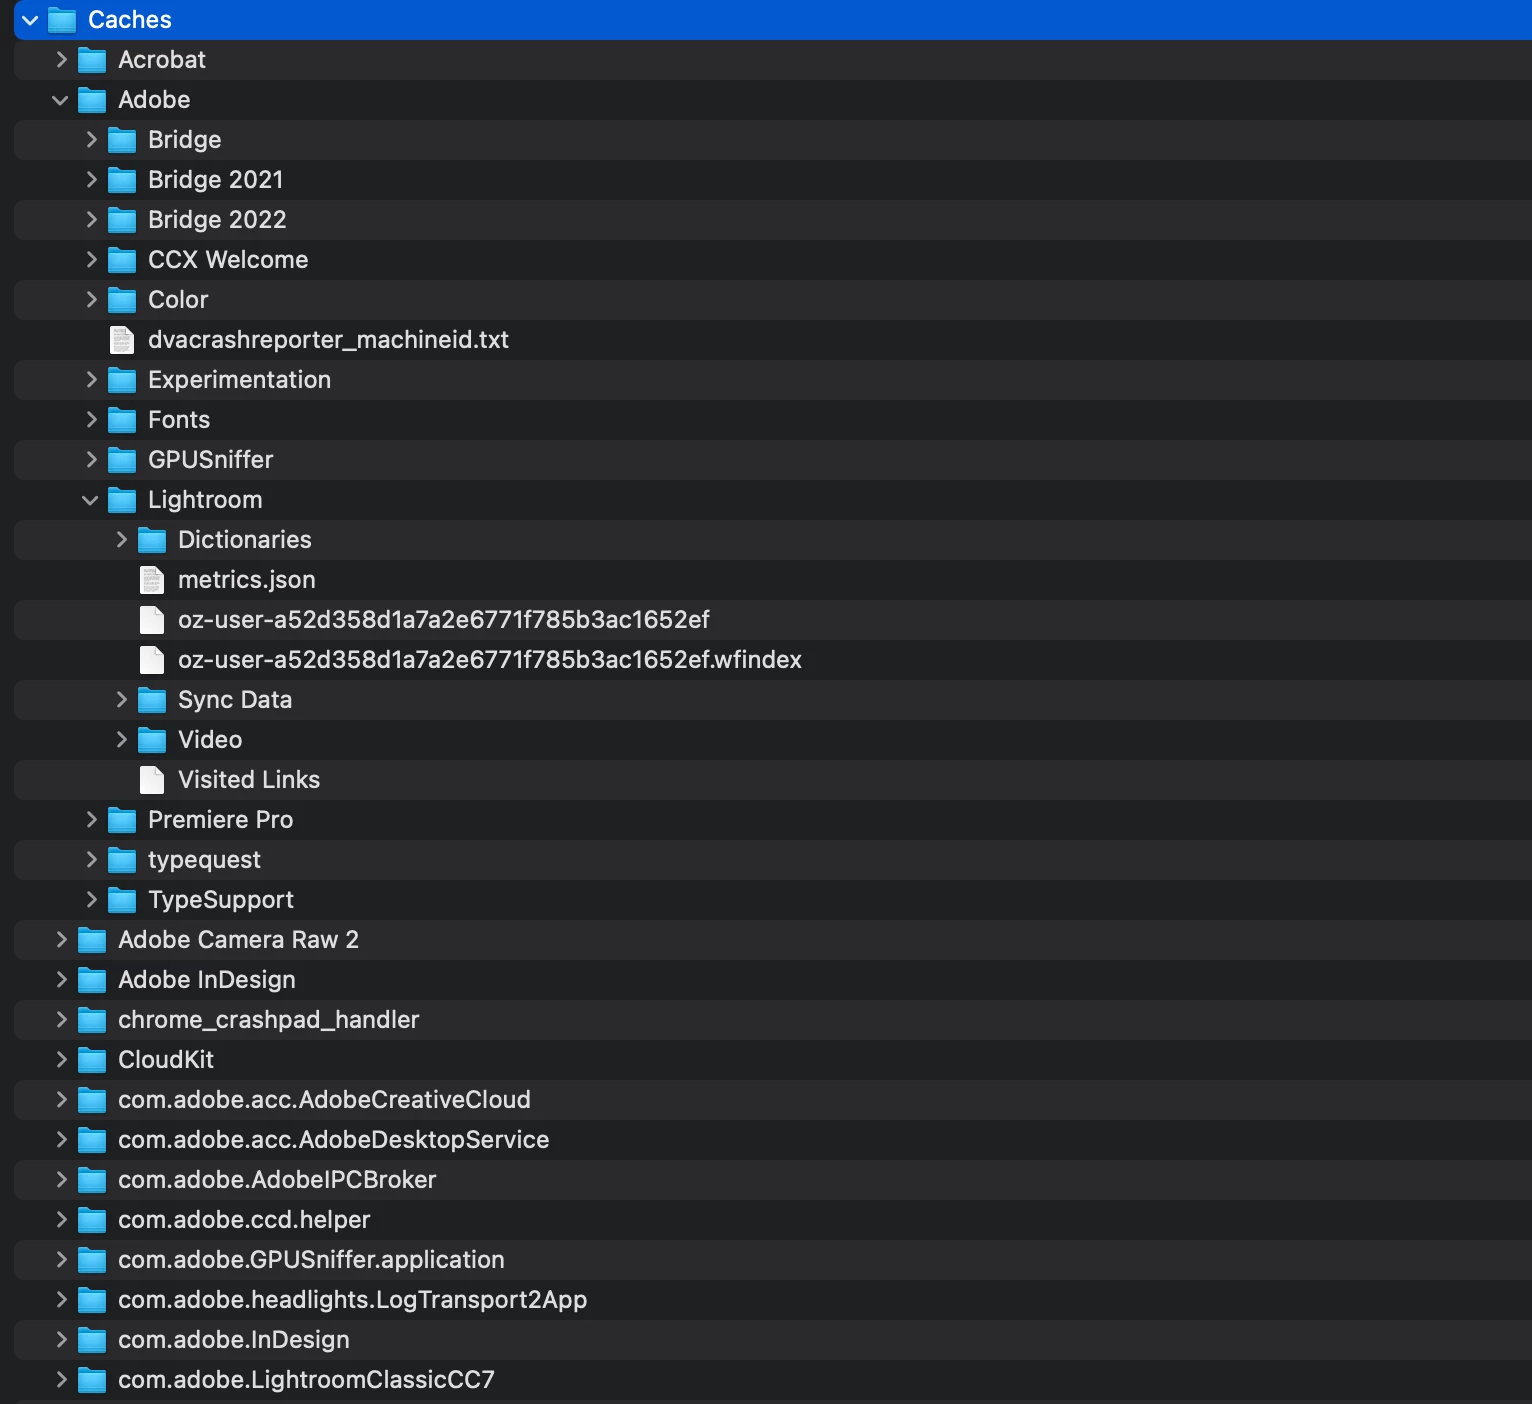Select the com.adobe.InDesign folder name
The height and width of the screenshot is (1404, 1532).
pyautogui.click(x=234, y=1340)
